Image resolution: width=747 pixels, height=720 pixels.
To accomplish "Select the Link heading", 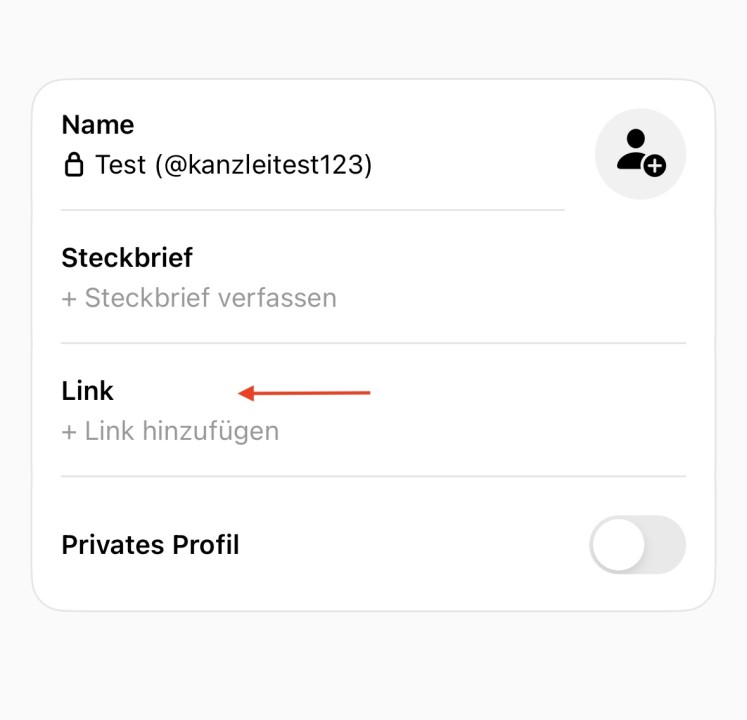I will click(88, 391).
